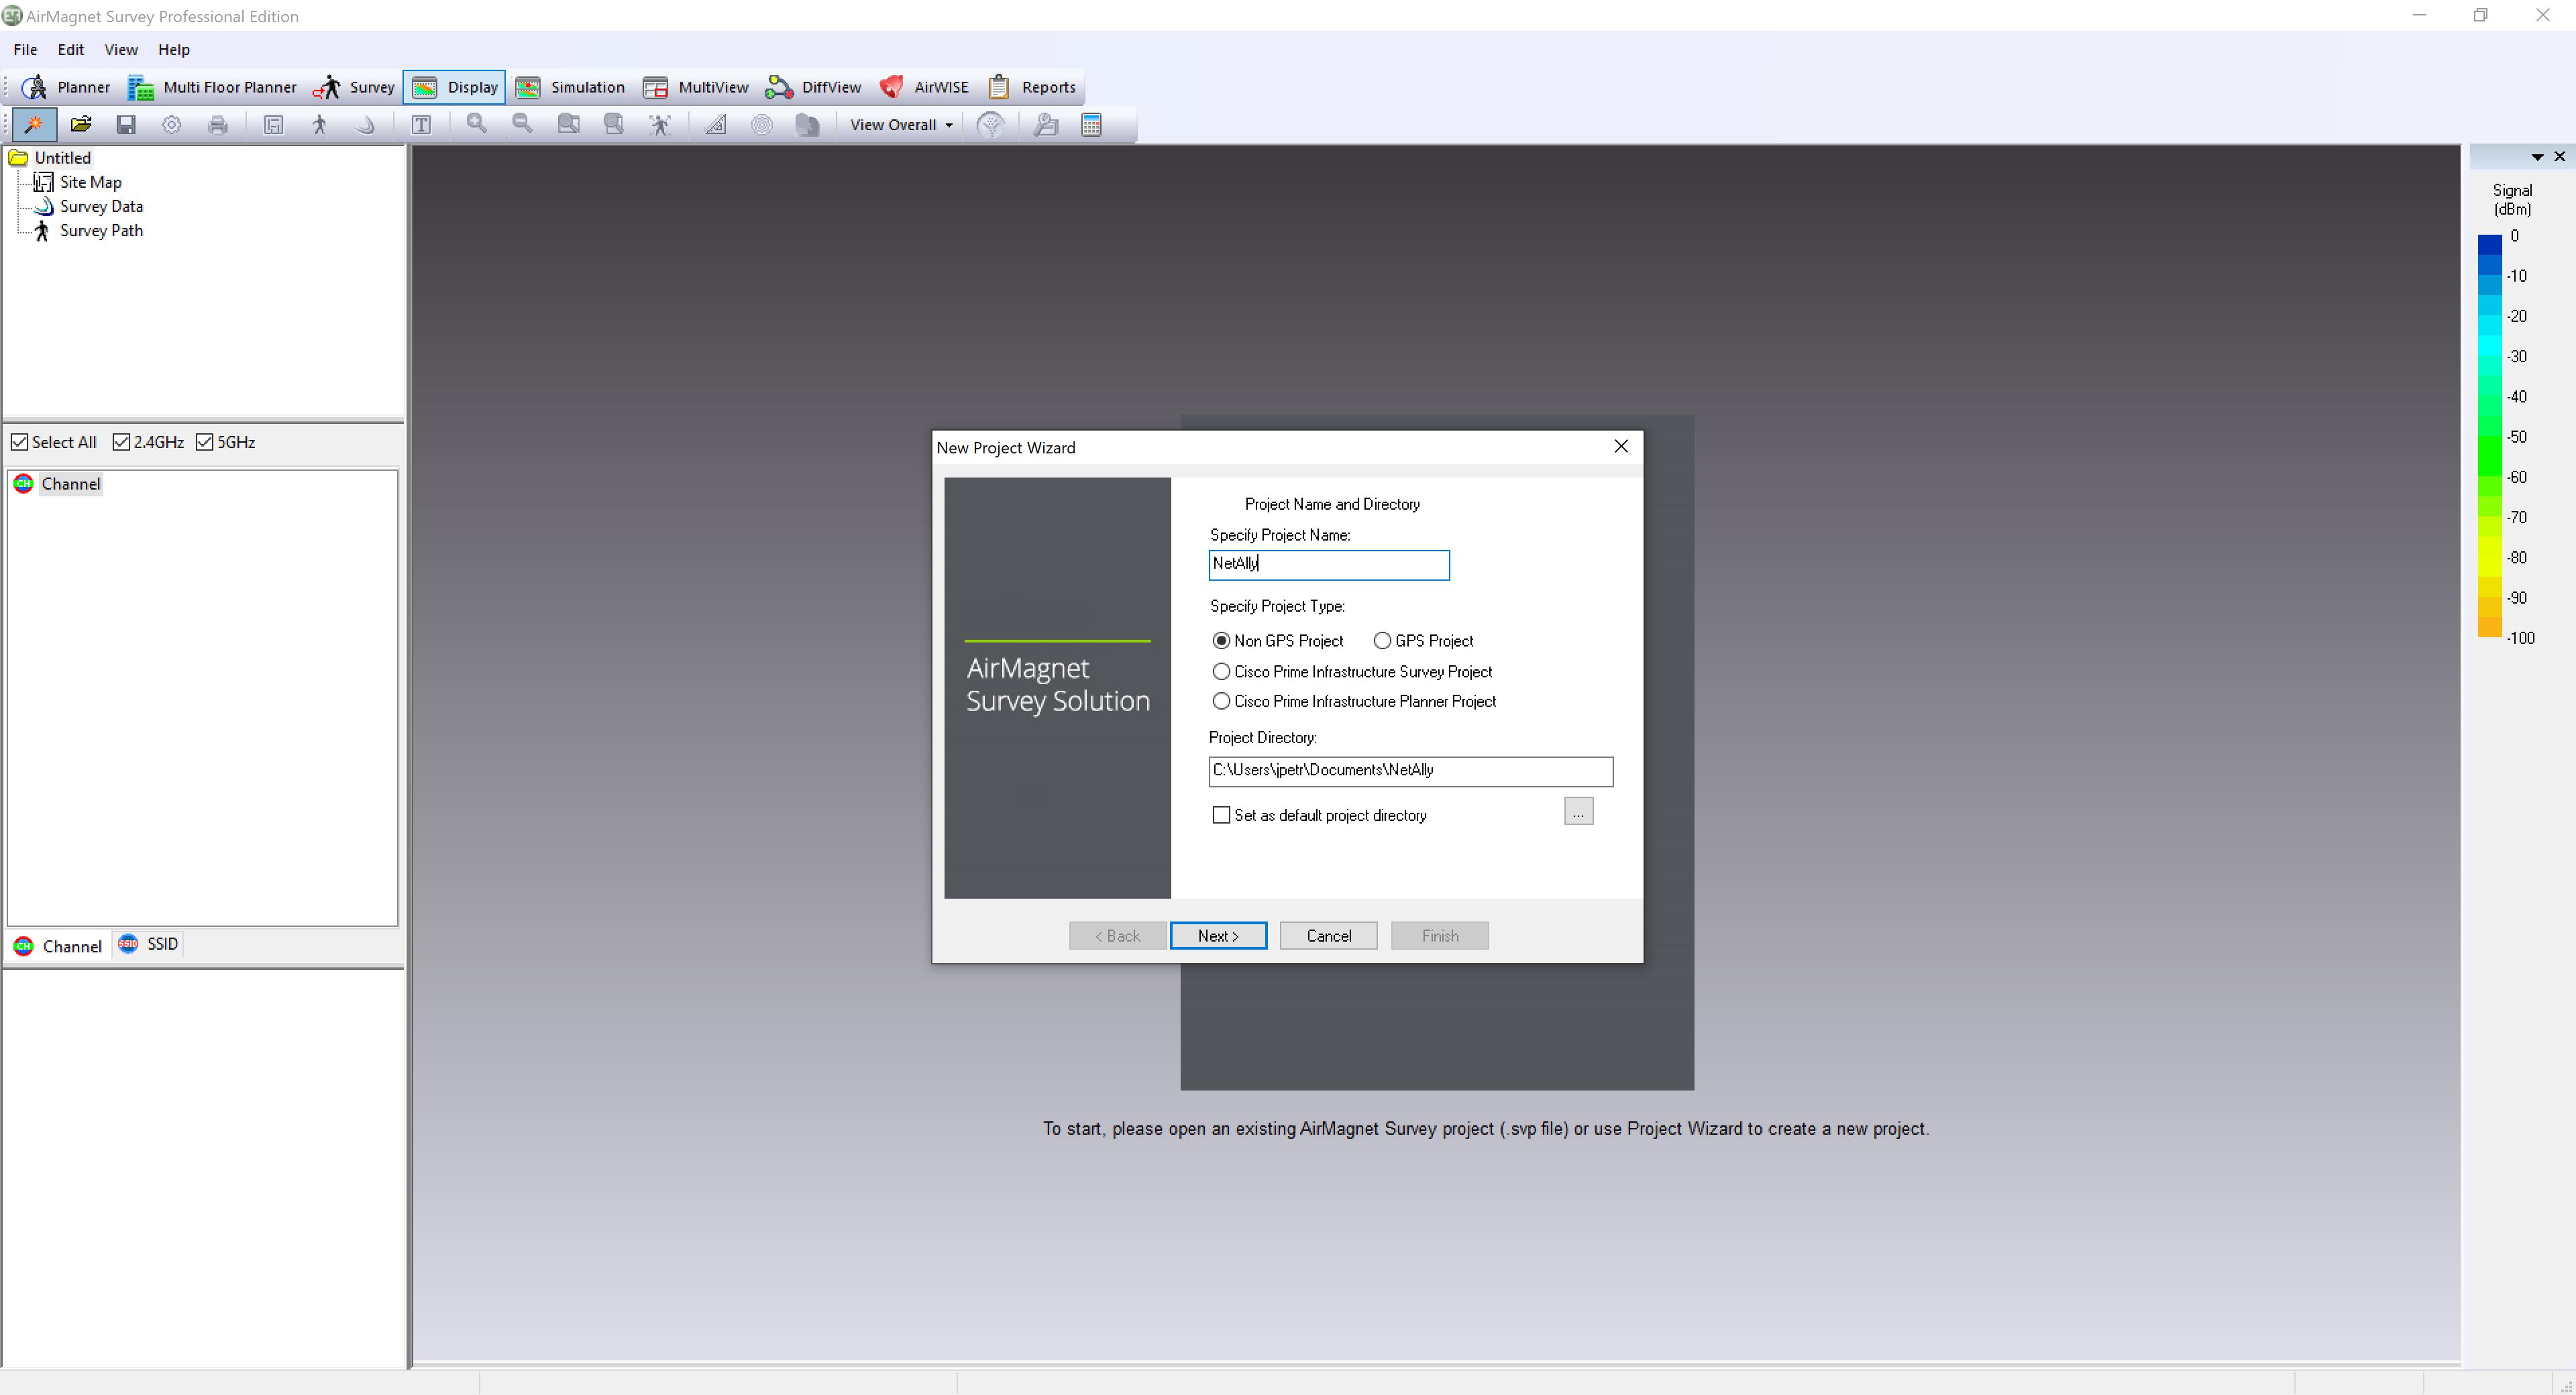The width and height of the screenshot is (2576, 1395).
Task: Collapse the signal legend with the chevron
Action: point(2537,157)
